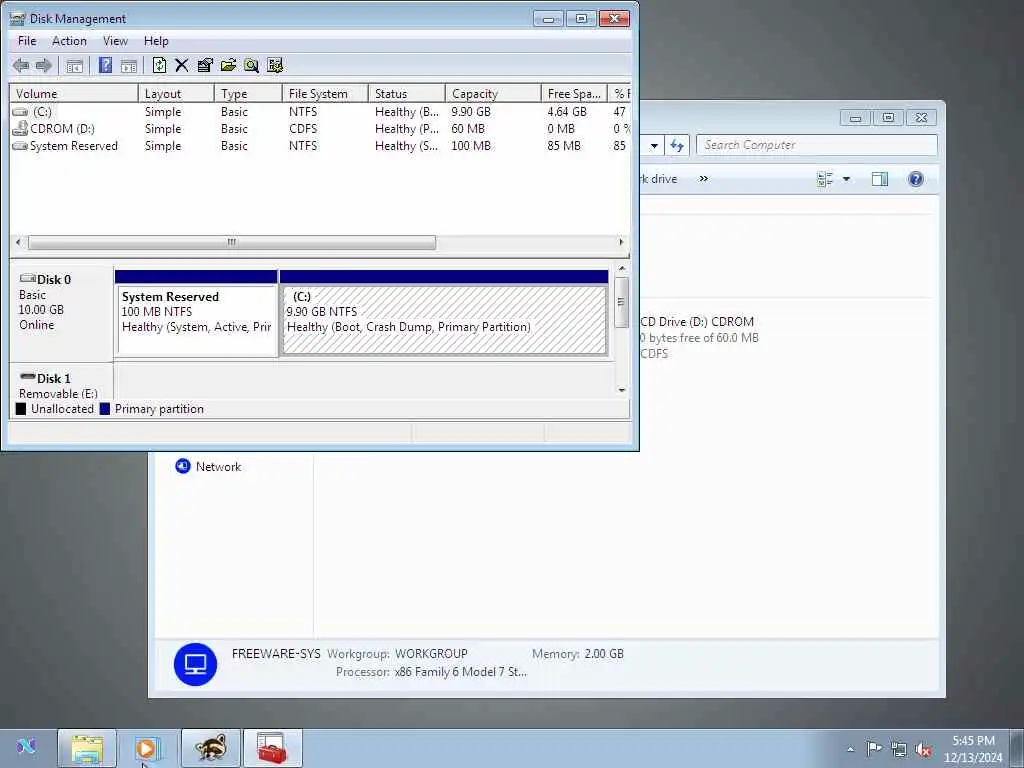The width and height of the screenshot is (1024, 768).
Task: Click the Action Center flag tray icon
Action: tap(874, 748)
